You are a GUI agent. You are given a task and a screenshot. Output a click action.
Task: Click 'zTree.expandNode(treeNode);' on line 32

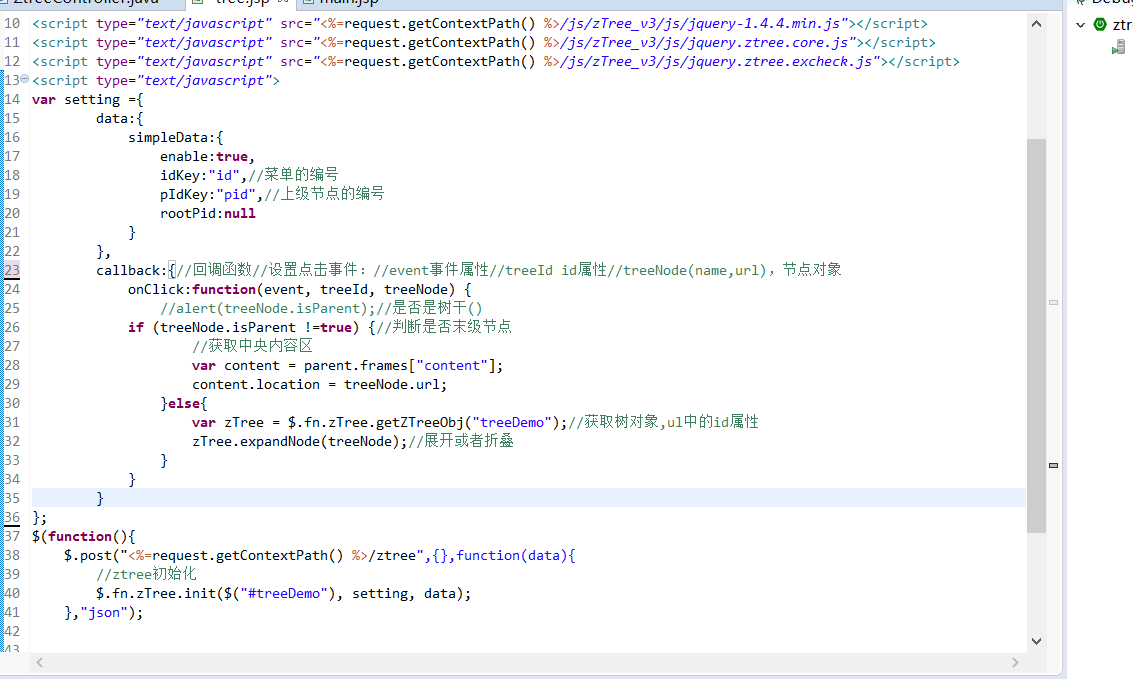300,441
